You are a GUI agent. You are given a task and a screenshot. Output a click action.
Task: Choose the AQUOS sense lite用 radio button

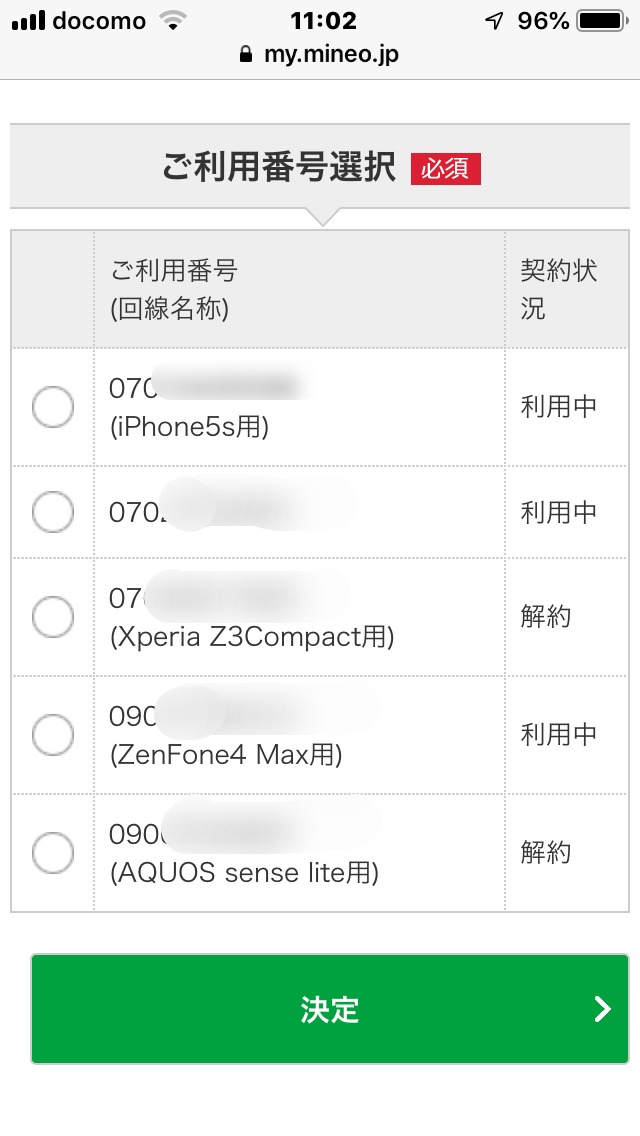point(53,853)
